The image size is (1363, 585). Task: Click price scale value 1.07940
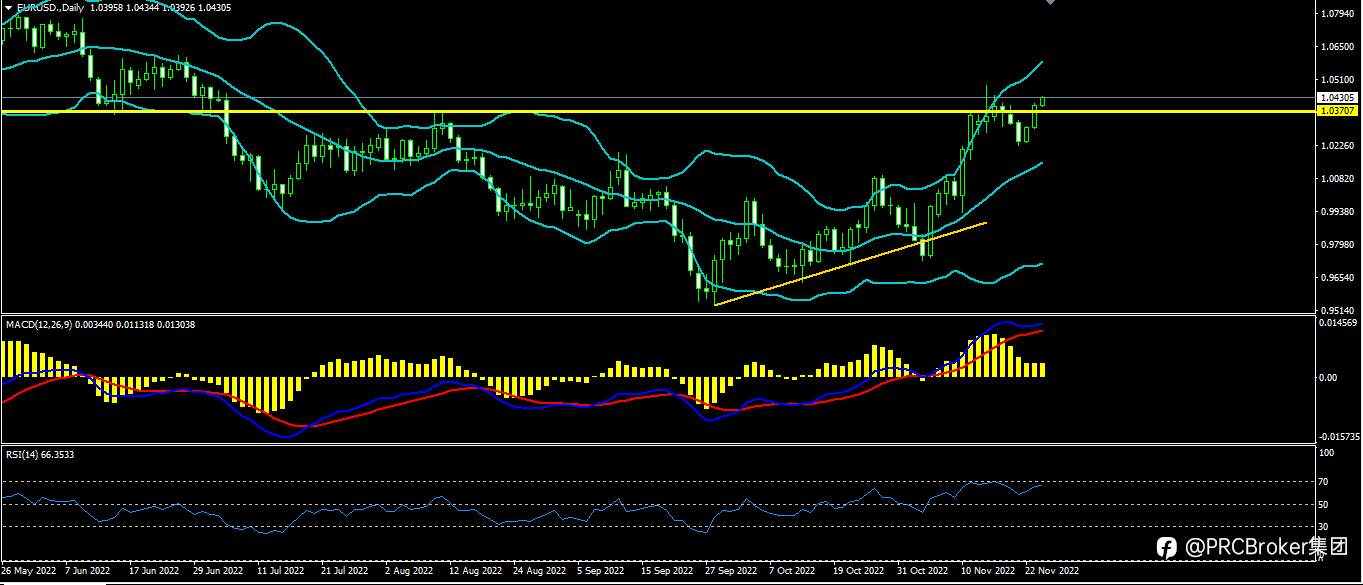[x=1338, y=14]
